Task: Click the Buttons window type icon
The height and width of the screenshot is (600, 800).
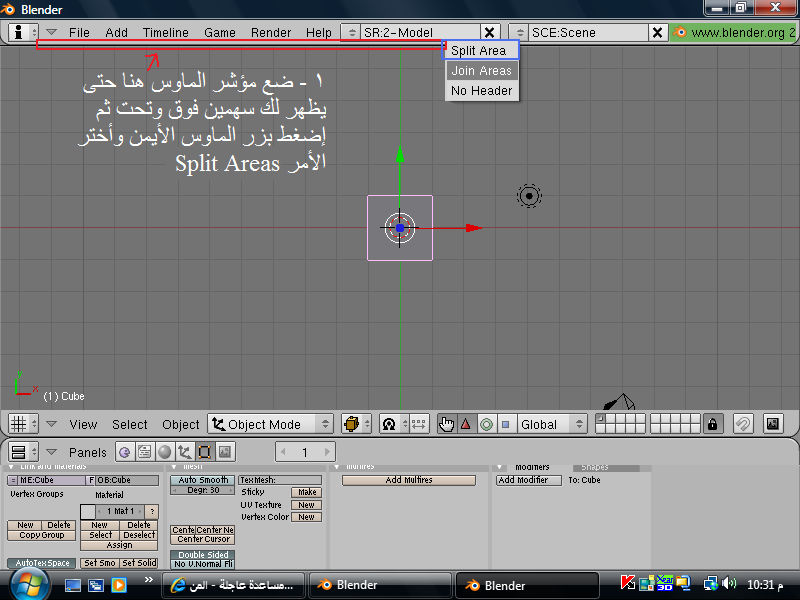Action: (x=23, y=452)
